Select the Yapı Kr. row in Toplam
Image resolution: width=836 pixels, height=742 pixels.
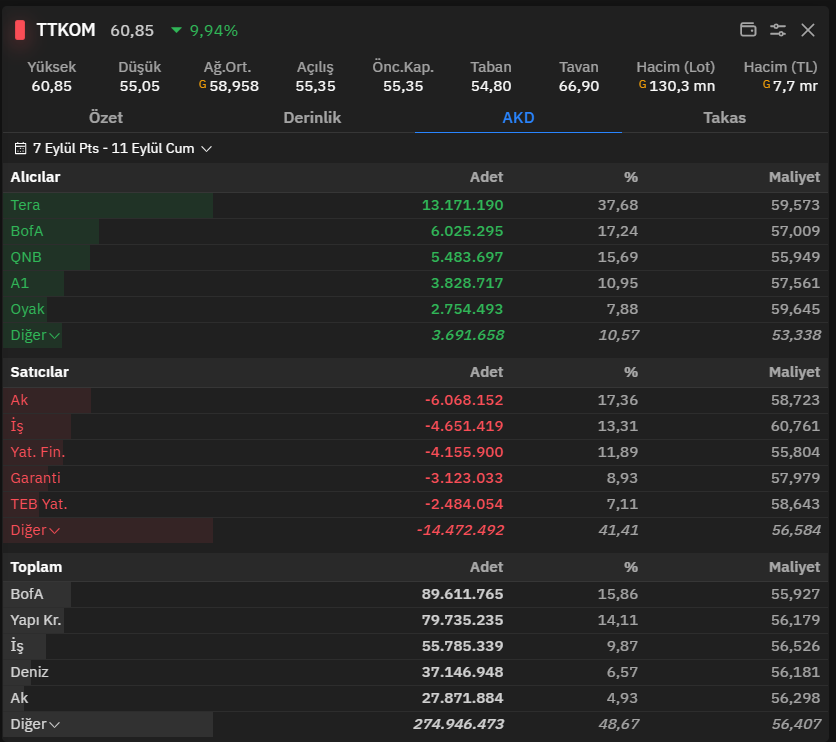coord(415,620)
